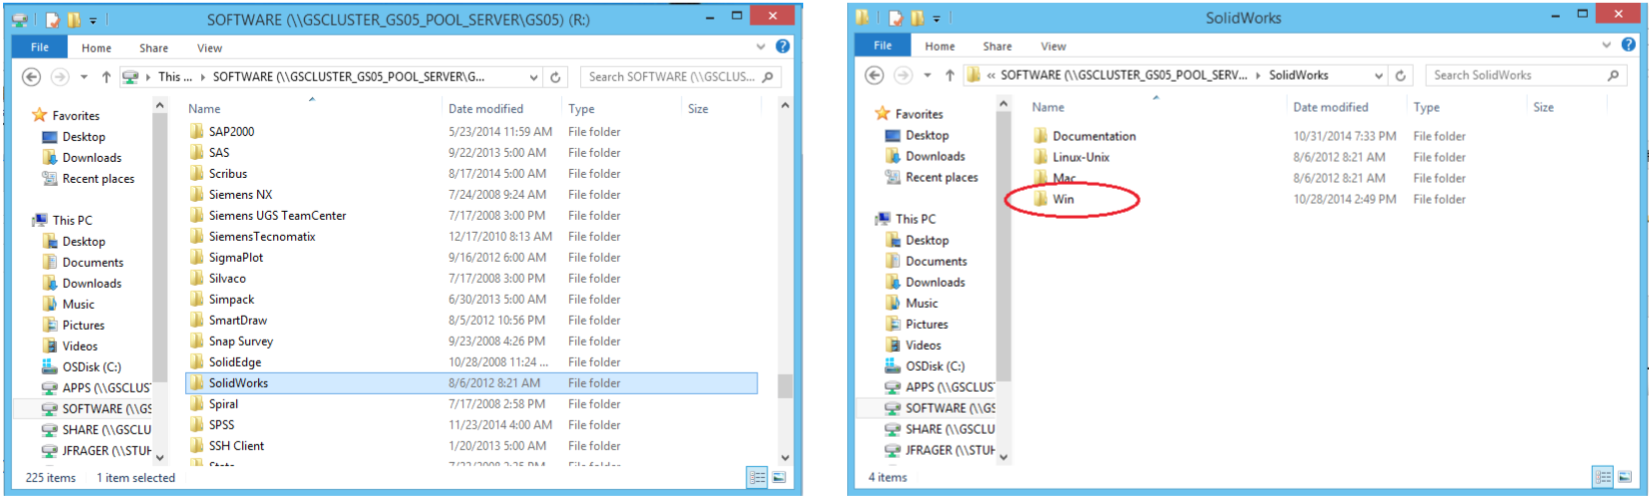Open Quick Access Toolbar dropdown in SolidWorks window
Image resolution: width=1652 pixels, height=498 pixels.
pyautogui.click(x=937, y=18)
